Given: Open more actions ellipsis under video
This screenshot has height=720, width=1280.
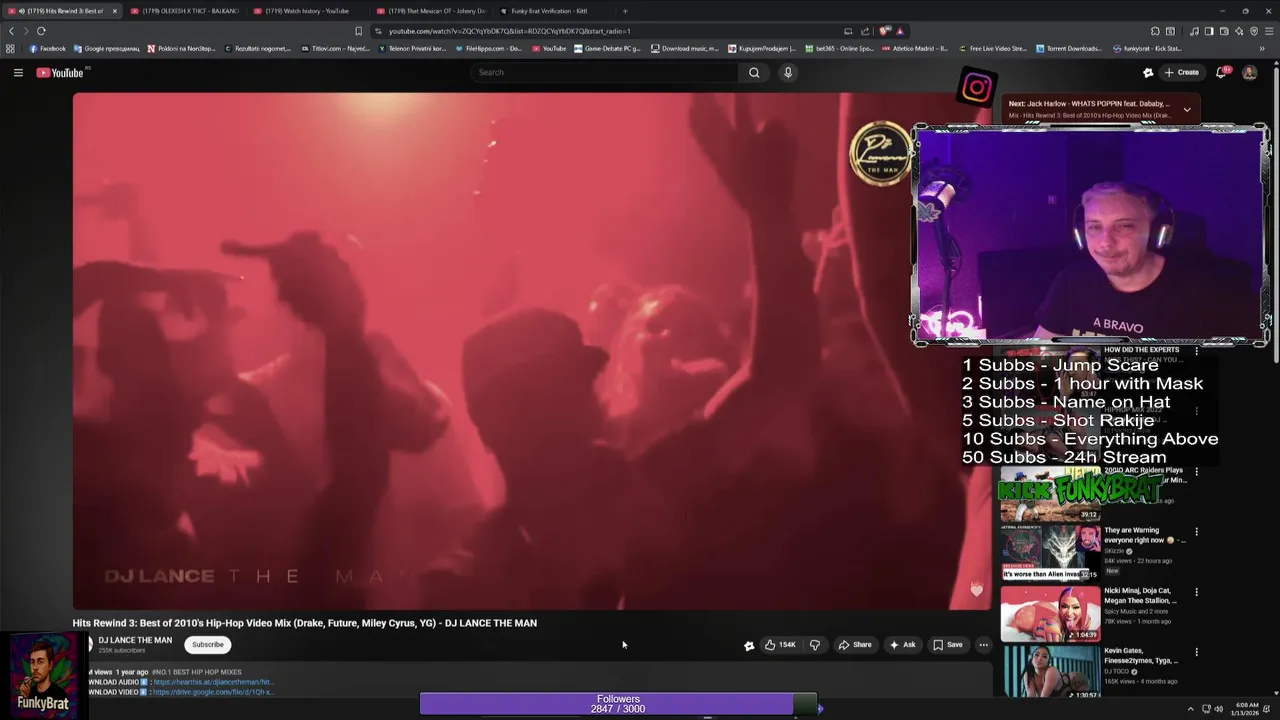Looking at the screenshot, I should [x=983, y=645].
